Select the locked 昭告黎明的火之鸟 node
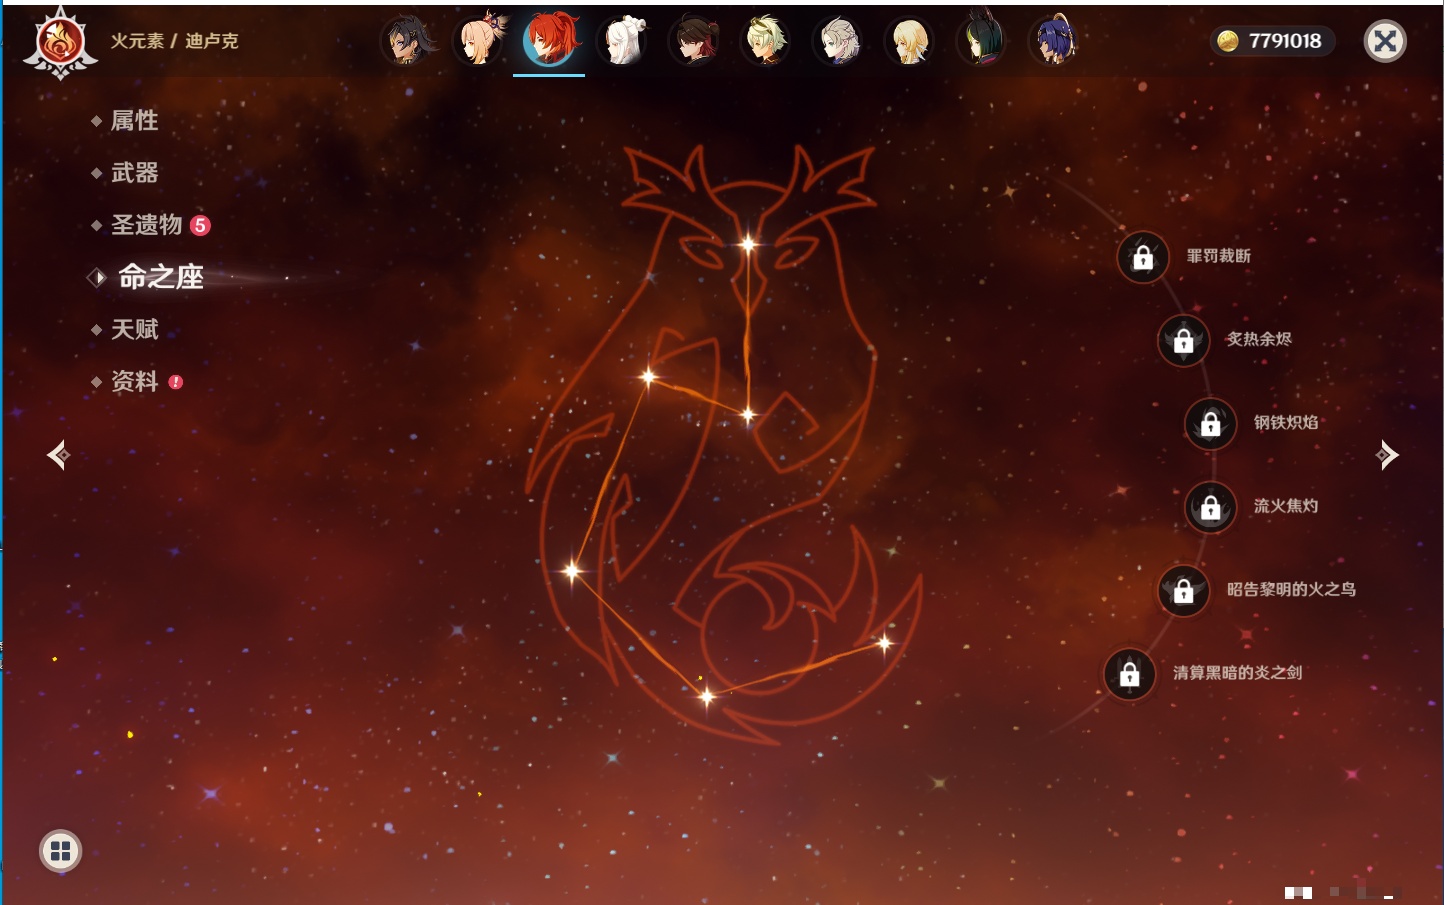The image size is (1444, 905). pyautogui.click(x=1183, y=591)
